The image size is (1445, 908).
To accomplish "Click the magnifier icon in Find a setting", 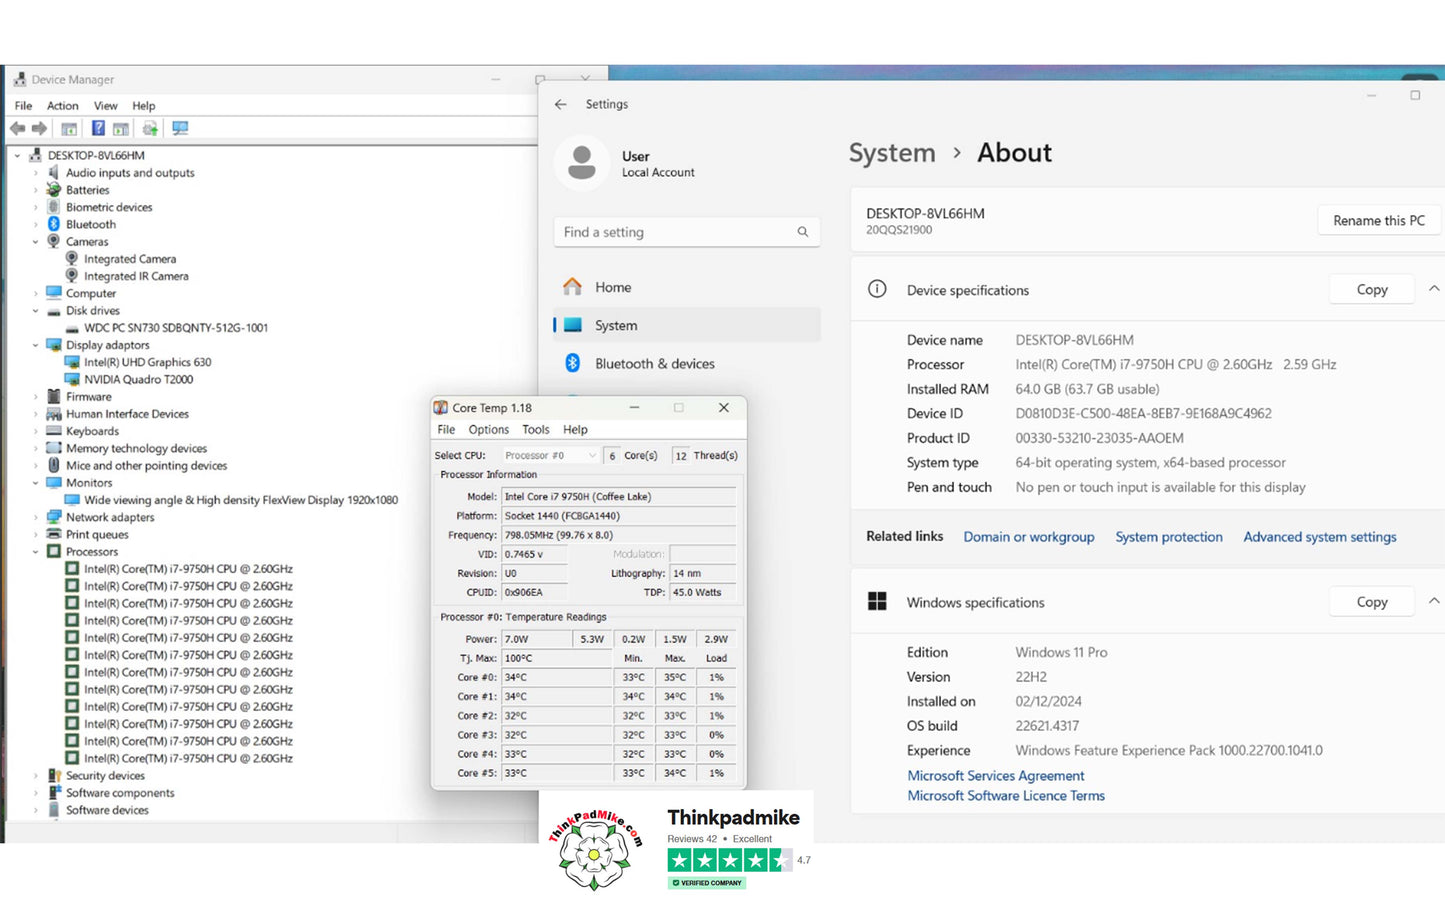I will 802,232.
